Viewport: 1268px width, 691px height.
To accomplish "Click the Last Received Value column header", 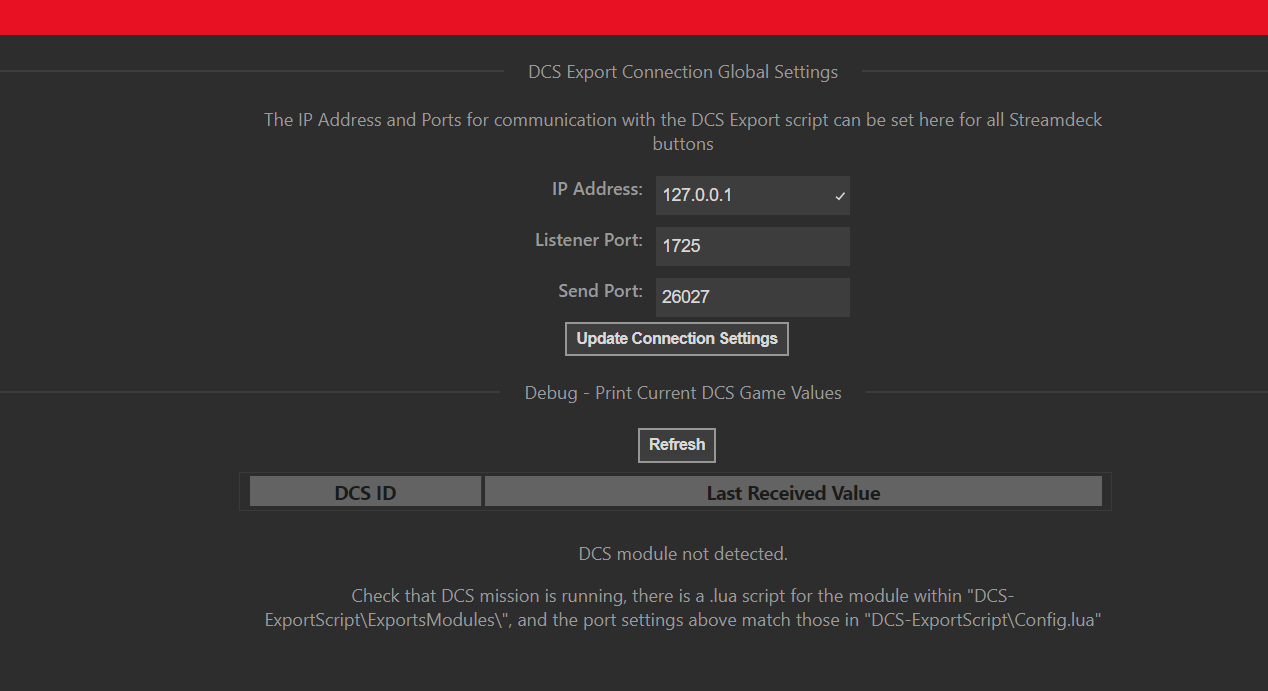I will click(x=793, y=492).
